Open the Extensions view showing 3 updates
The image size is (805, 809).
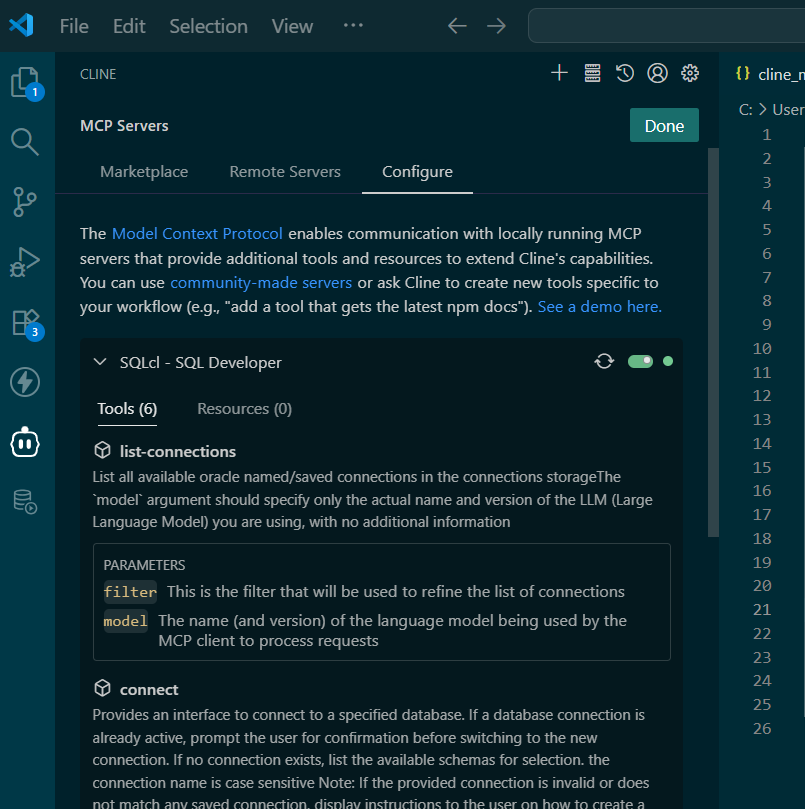tap(25, 322)
